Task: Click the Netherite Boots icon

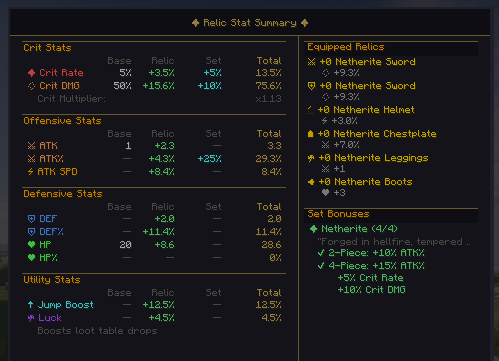Action: 311,182
